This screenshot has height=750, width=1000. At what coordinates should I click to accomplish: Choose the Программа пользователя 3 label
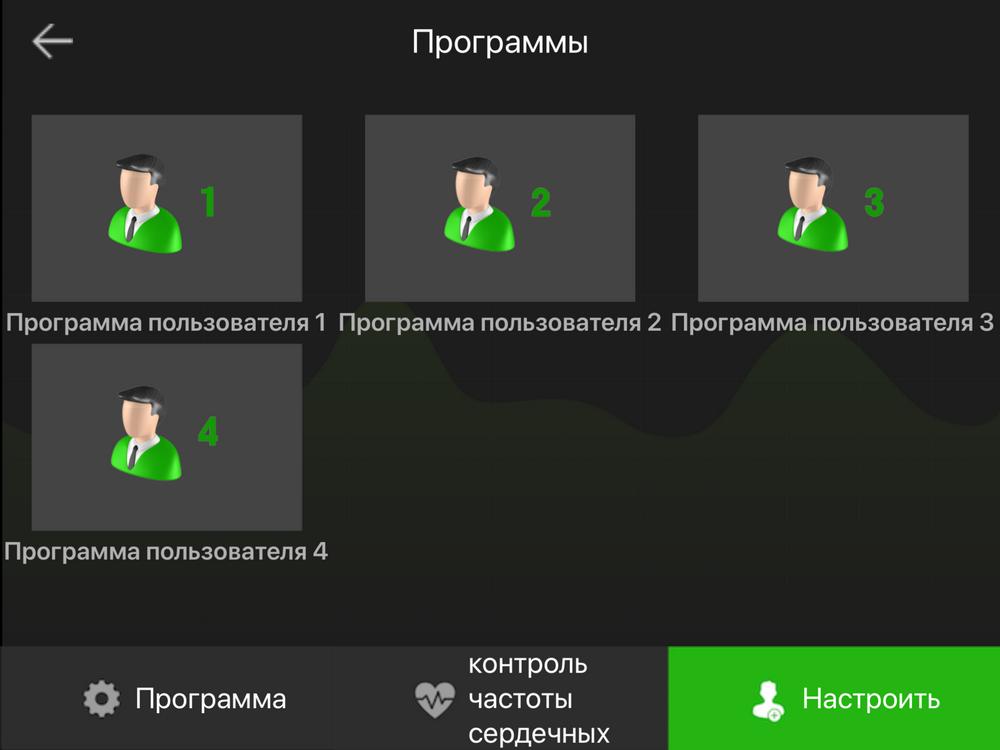point(832,322)
